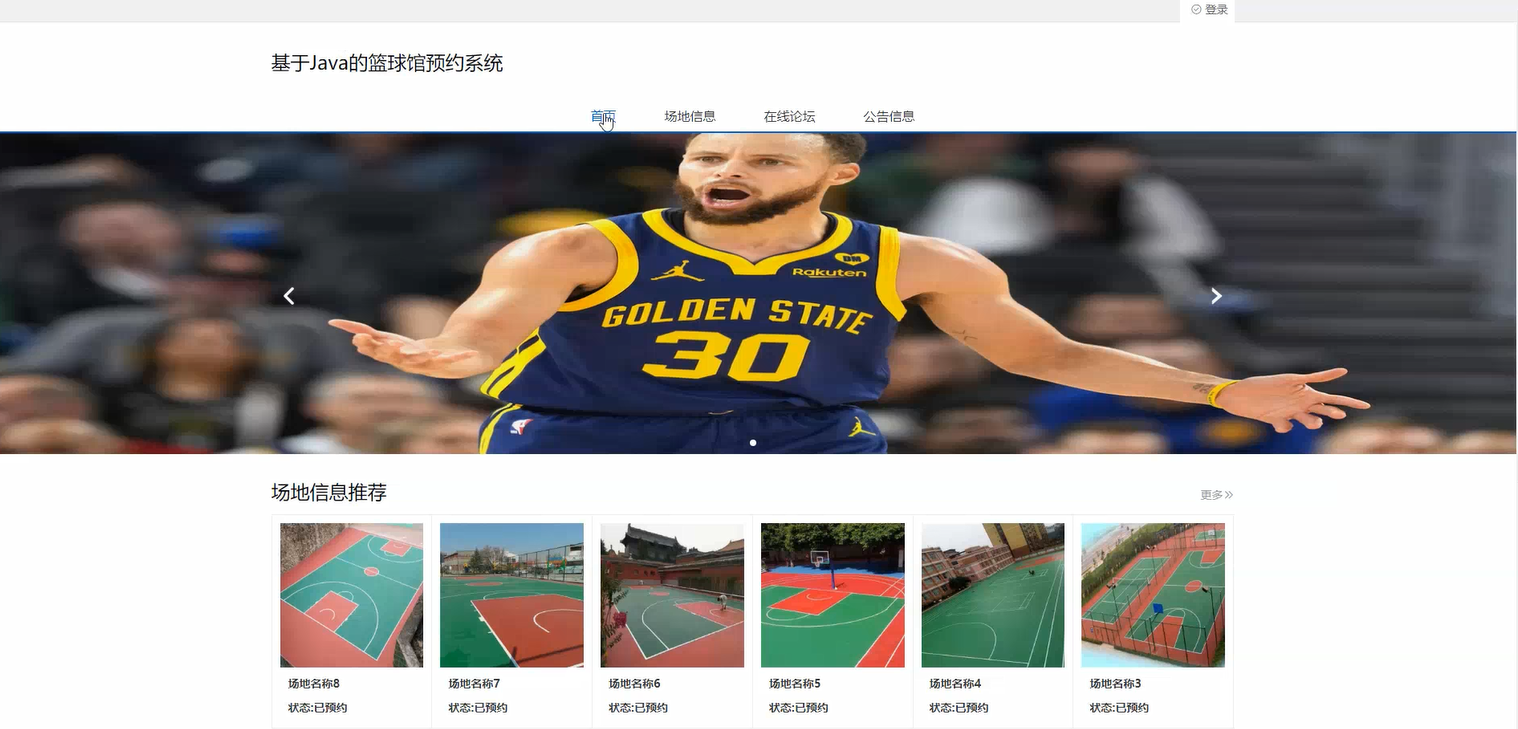The image size is (1518, 729).
Task: Open thumbnail of 场地名称6 court
Action: (672, 595)
